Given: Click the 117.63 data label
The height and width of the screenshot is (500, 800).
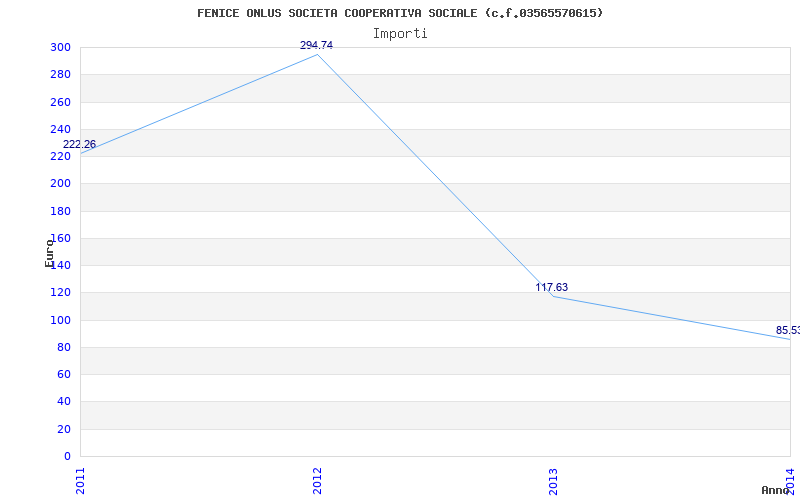Looking at the screenshot, I should pyautogui.click(x=552, y=287).
